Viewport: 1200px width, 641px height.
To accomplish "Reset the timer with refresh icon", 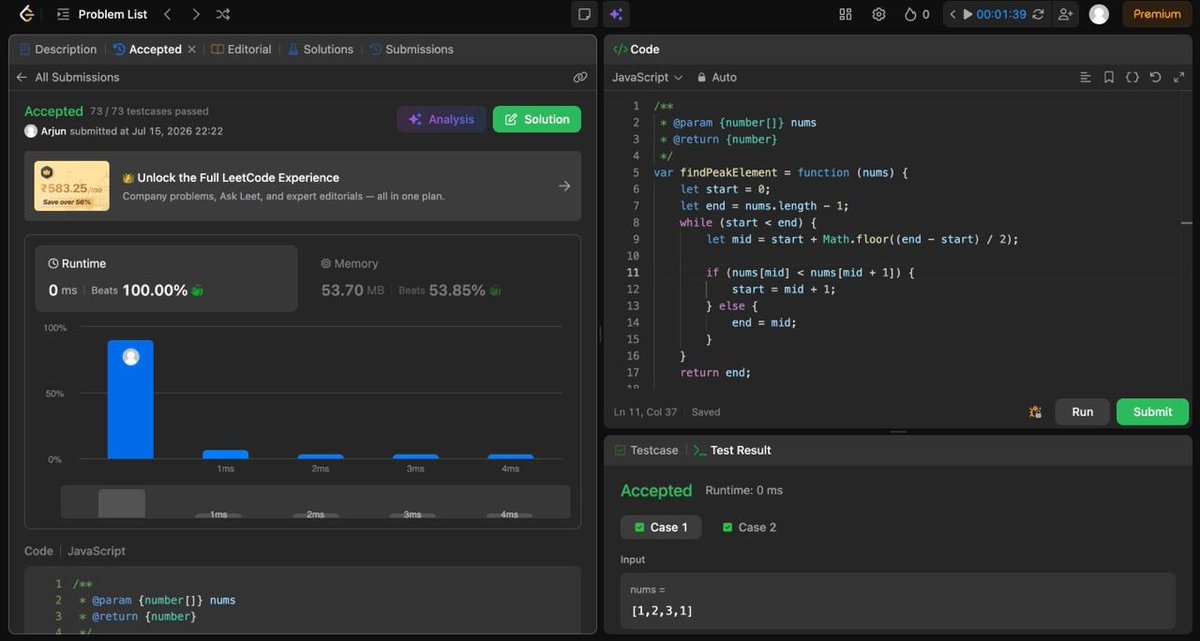I will [1038, 14].
